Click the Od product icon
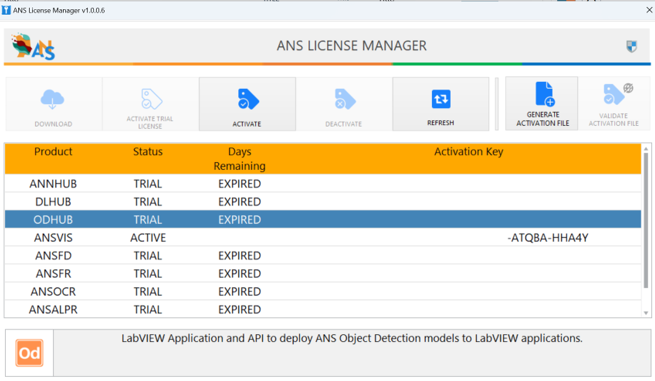Screen dimensions: 655x381 30,353
